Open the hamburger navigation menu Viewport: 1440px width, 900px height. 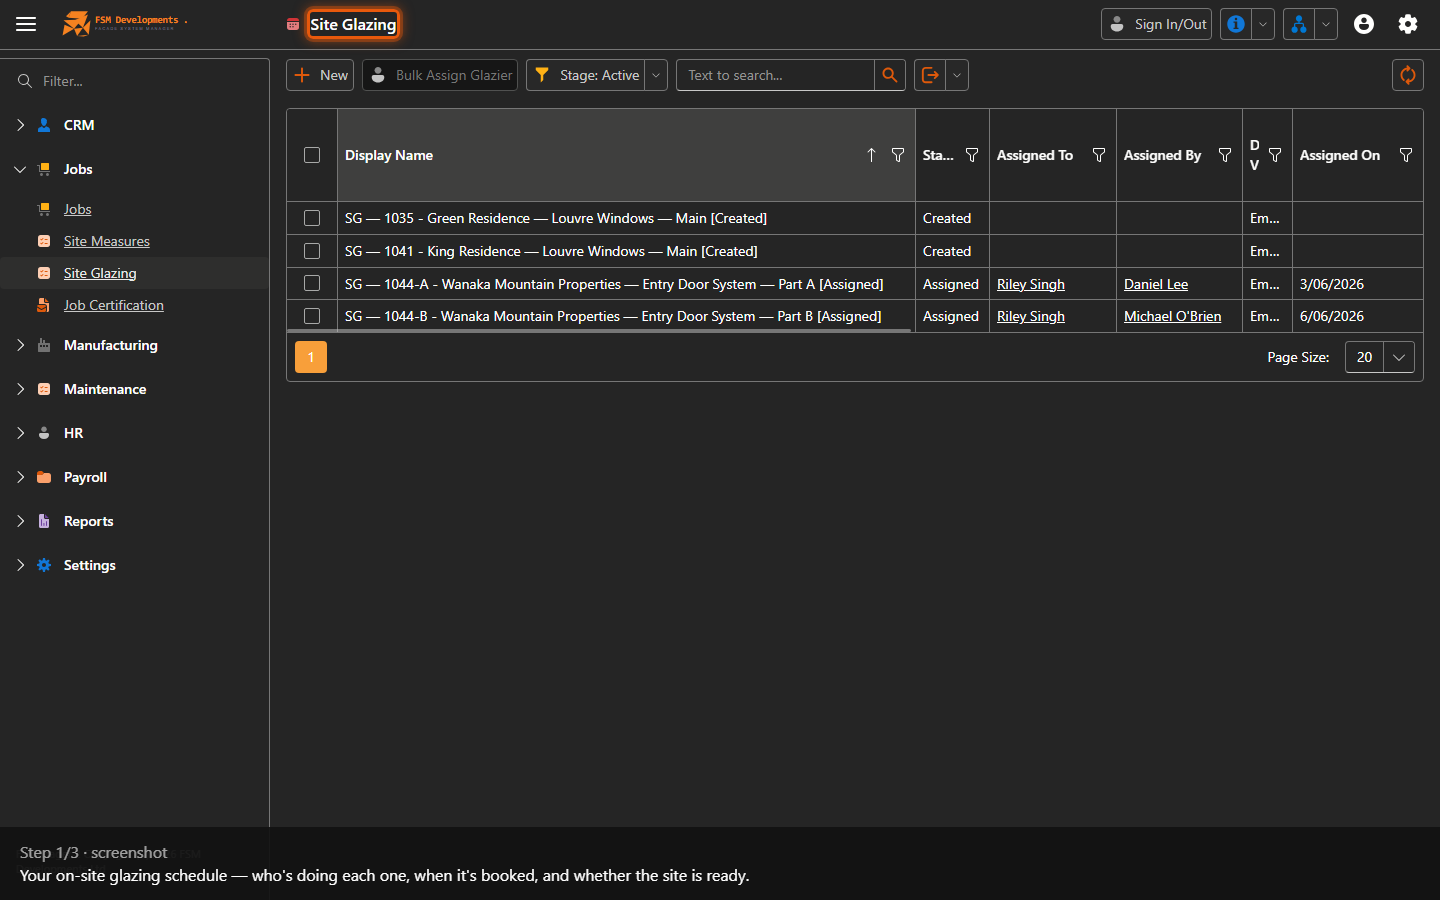[x=26, y=24]
